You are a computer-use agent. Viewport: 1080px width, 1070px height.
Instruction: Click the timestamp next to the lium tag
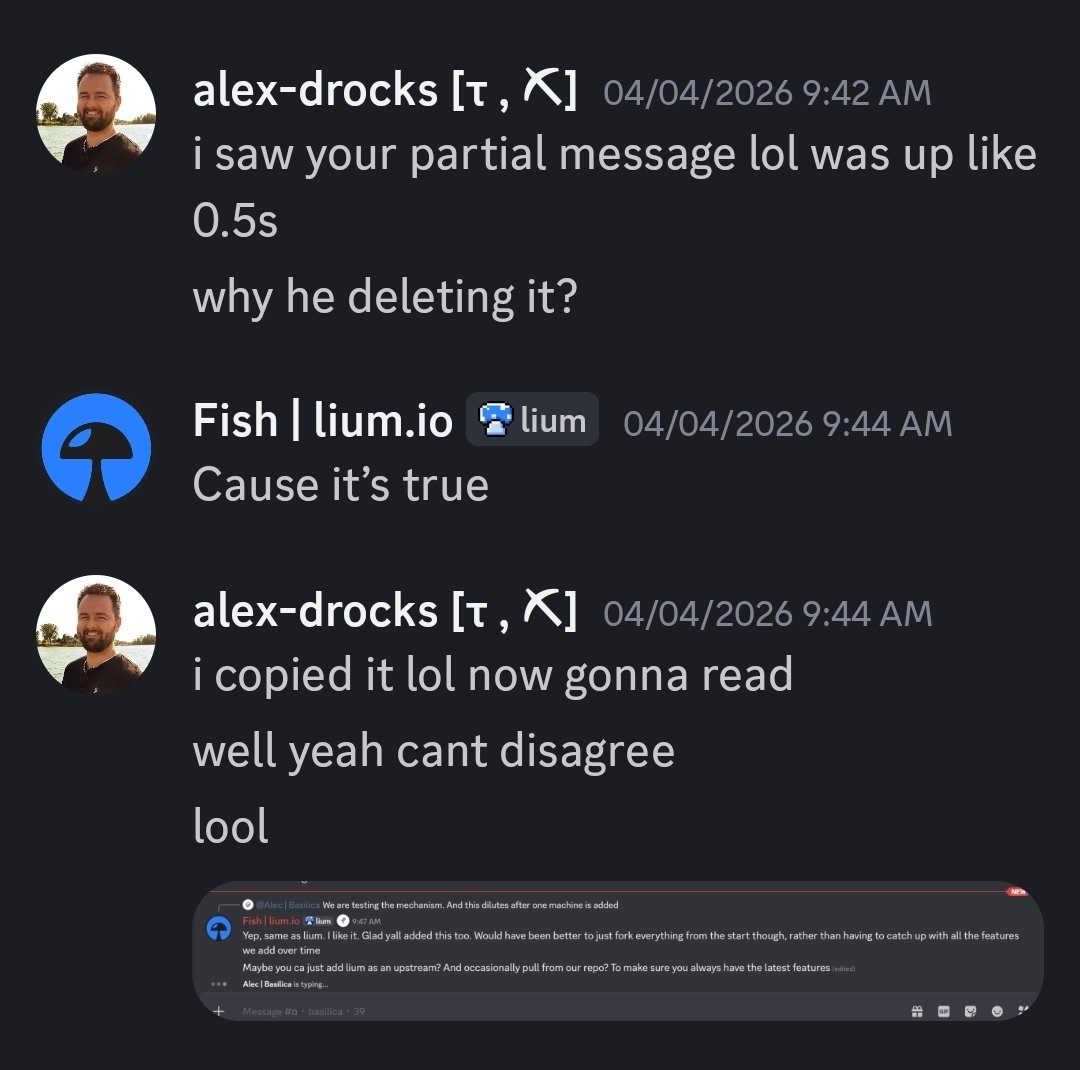tap(787, 422)
